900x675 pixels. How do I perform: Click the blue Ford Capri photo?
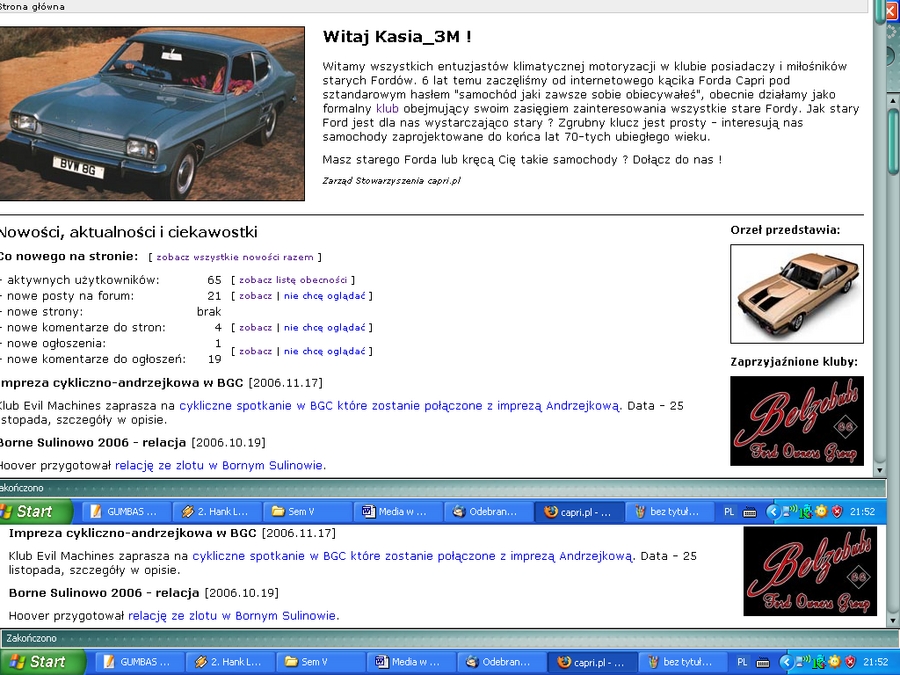152,114
